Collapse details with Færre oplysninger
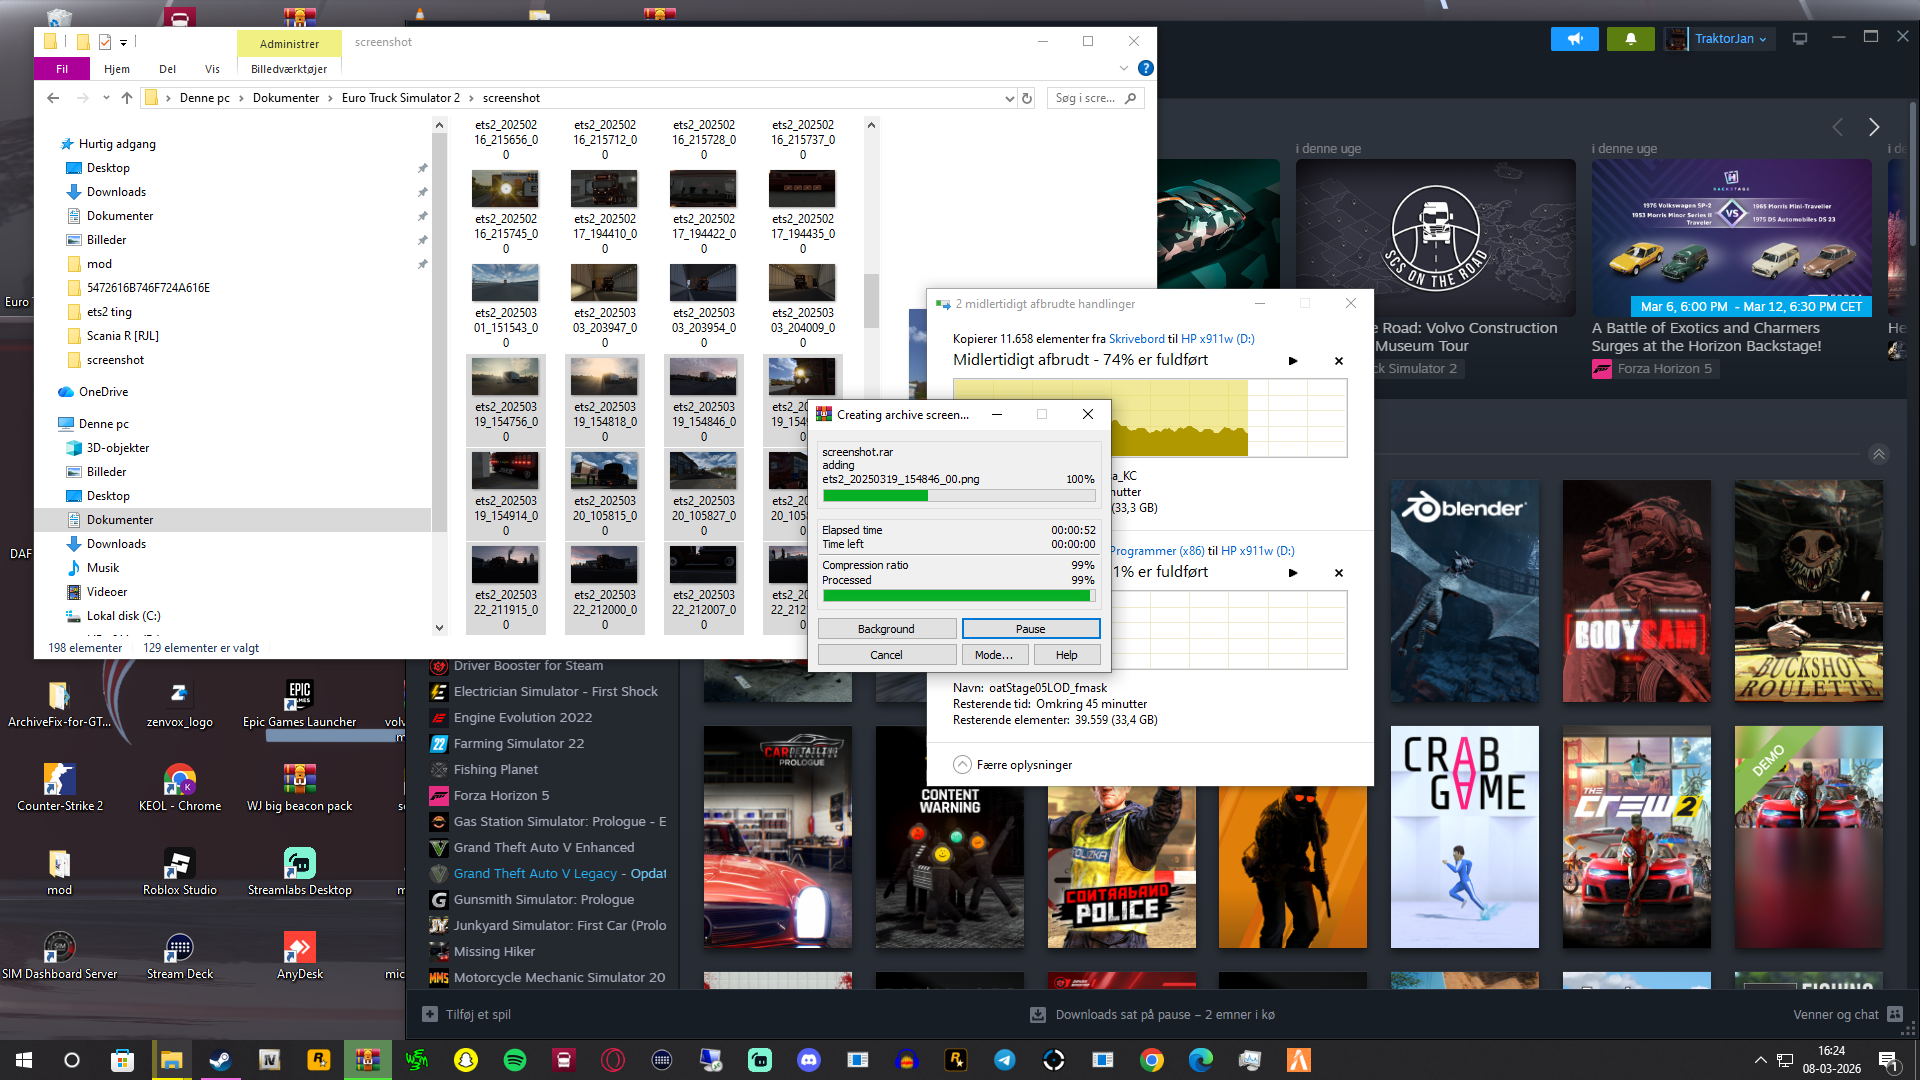The height and width of the screenshot is (1080, 1920). click(x=1012, y=765)
